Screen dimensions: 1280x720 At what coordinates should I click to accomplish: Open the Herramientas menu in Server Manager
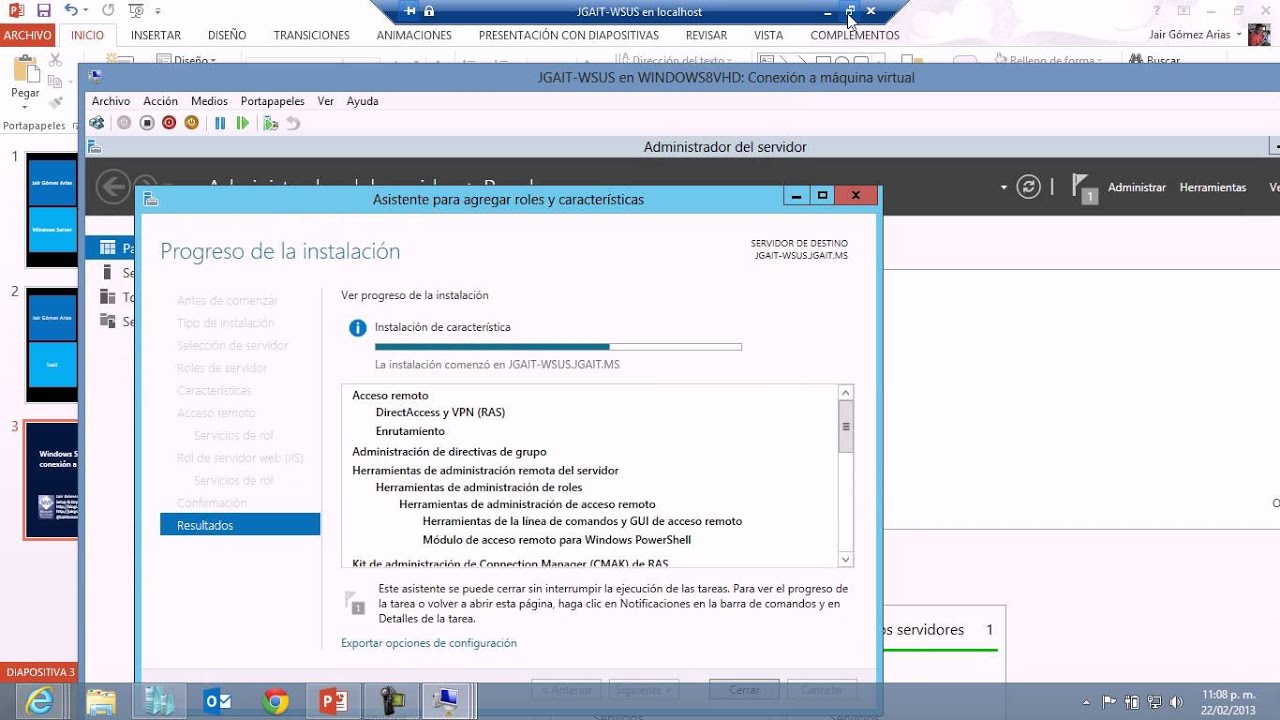coord(1213,187)
